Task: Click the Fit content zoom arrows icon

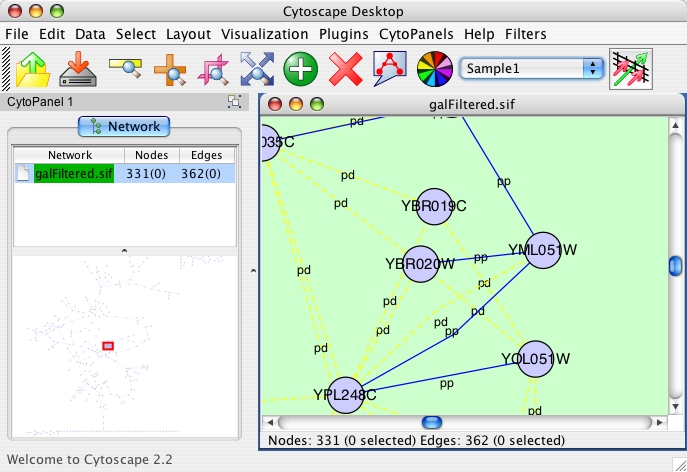Action: (x=257, y=69)
